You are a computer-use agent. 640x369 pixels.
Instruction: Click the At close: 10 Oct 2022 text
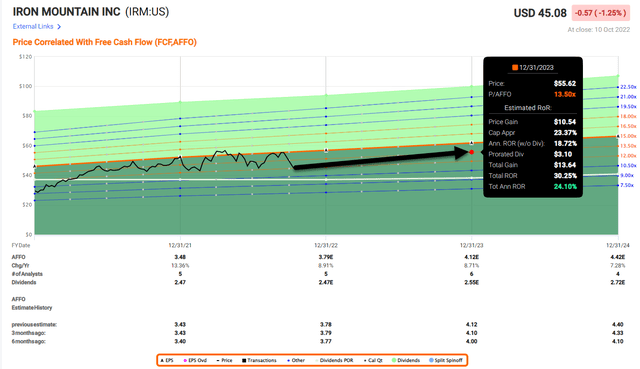(599, 30)
